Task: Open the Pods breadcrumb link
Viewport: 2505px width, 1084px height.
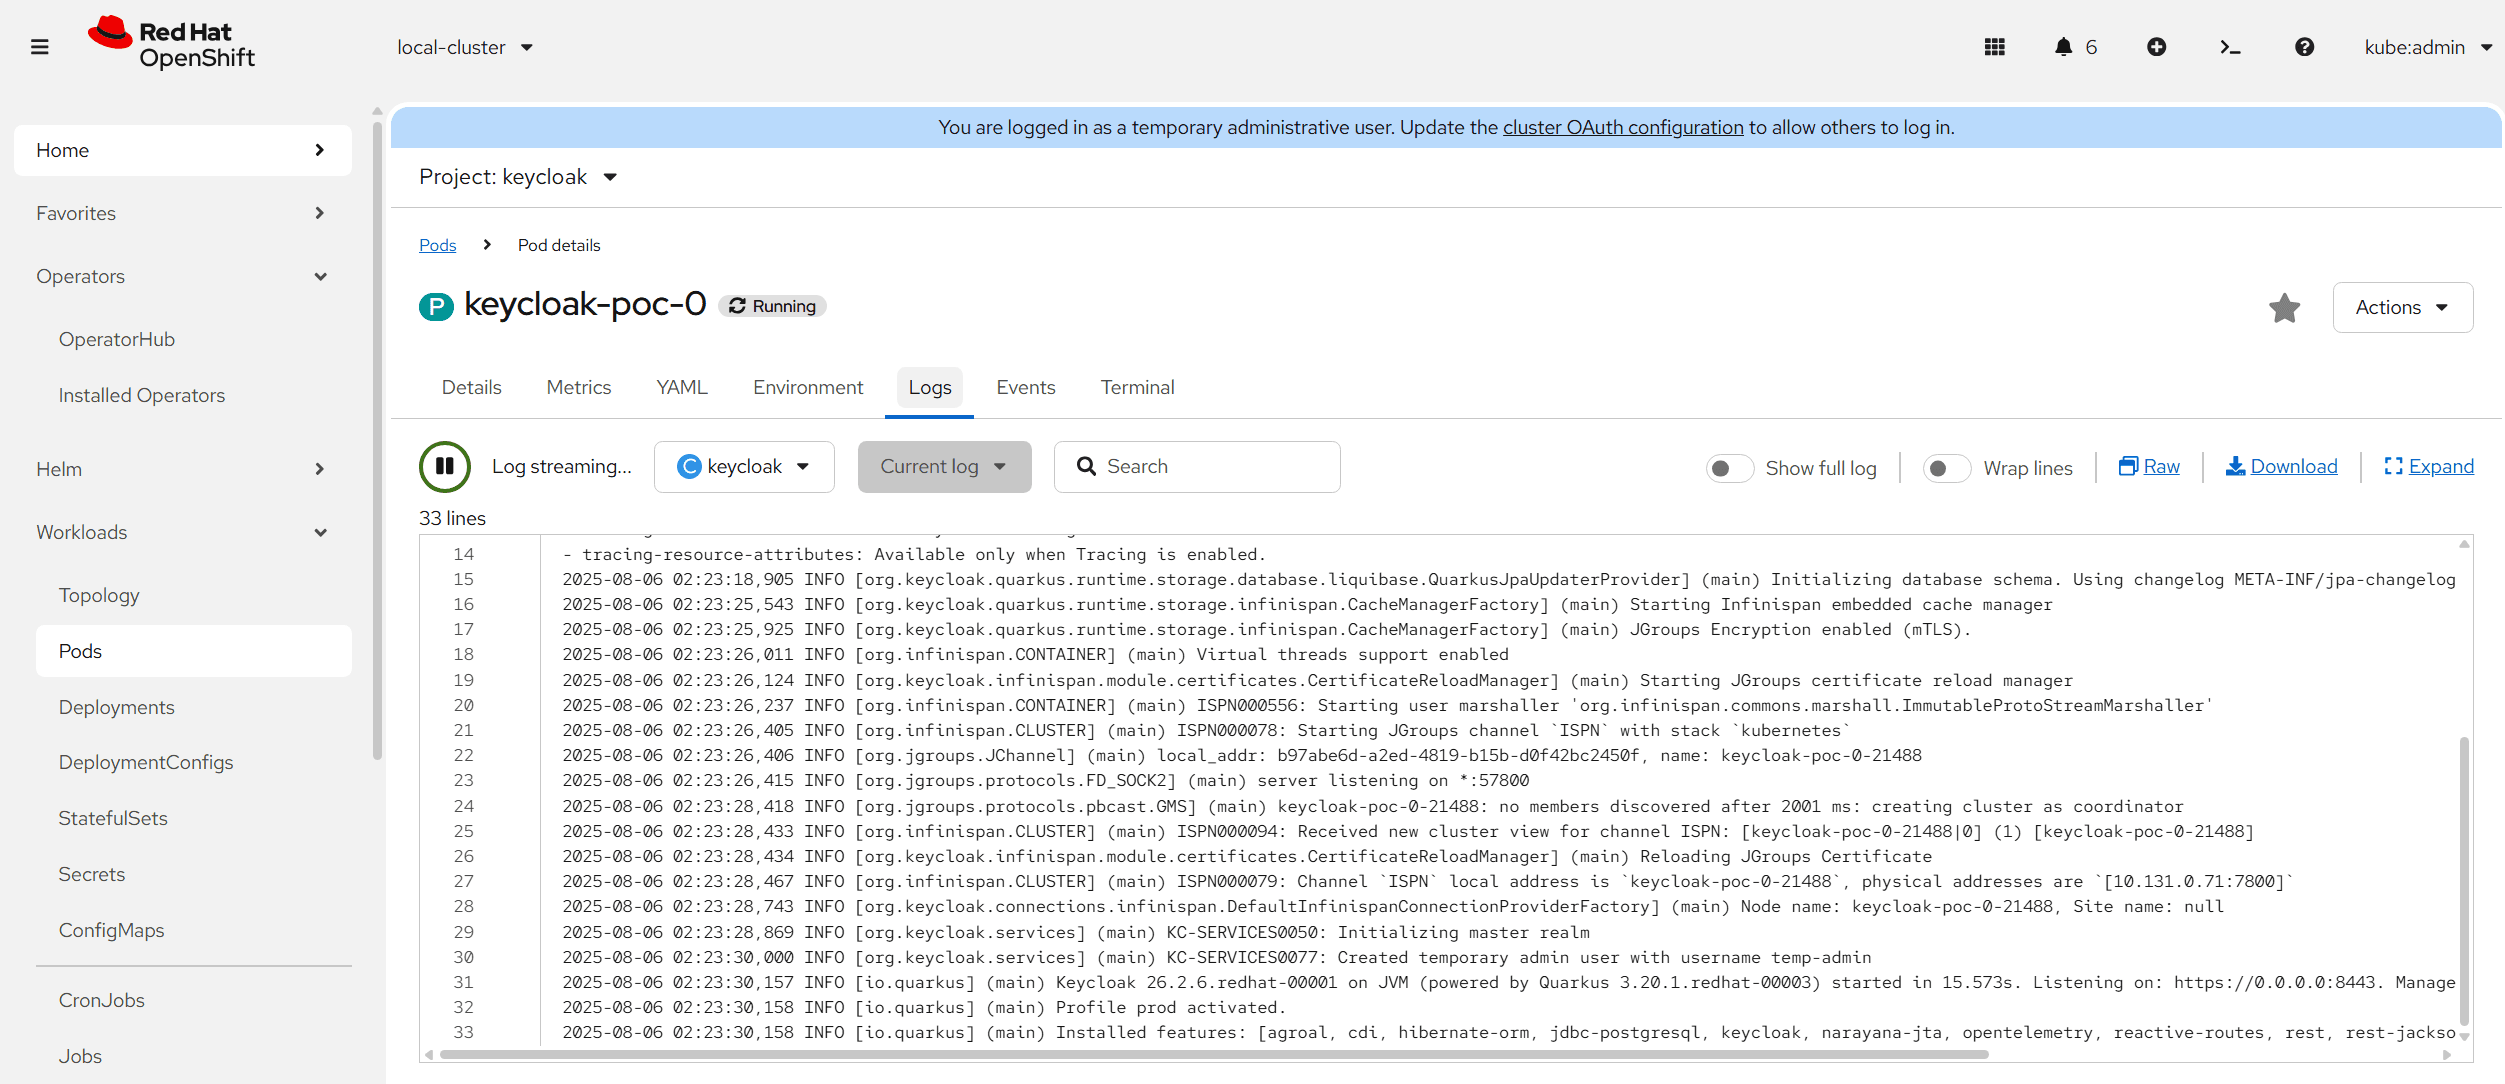Action: coord(438,245)
